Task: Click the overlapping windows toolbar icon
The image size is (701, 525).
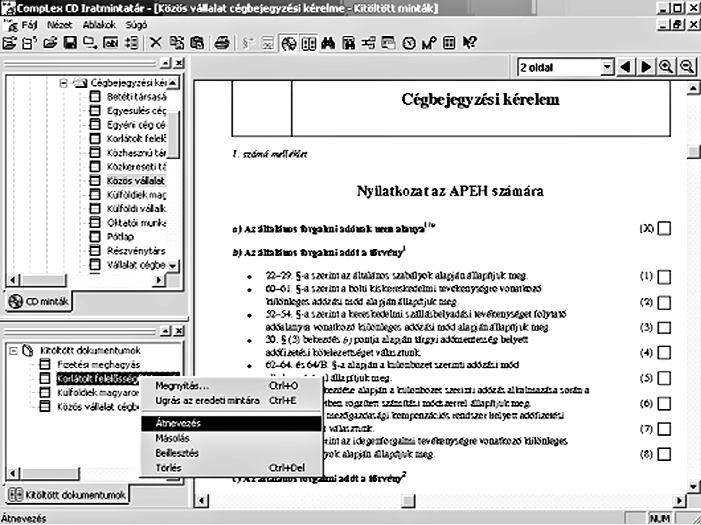Action: 389,43
